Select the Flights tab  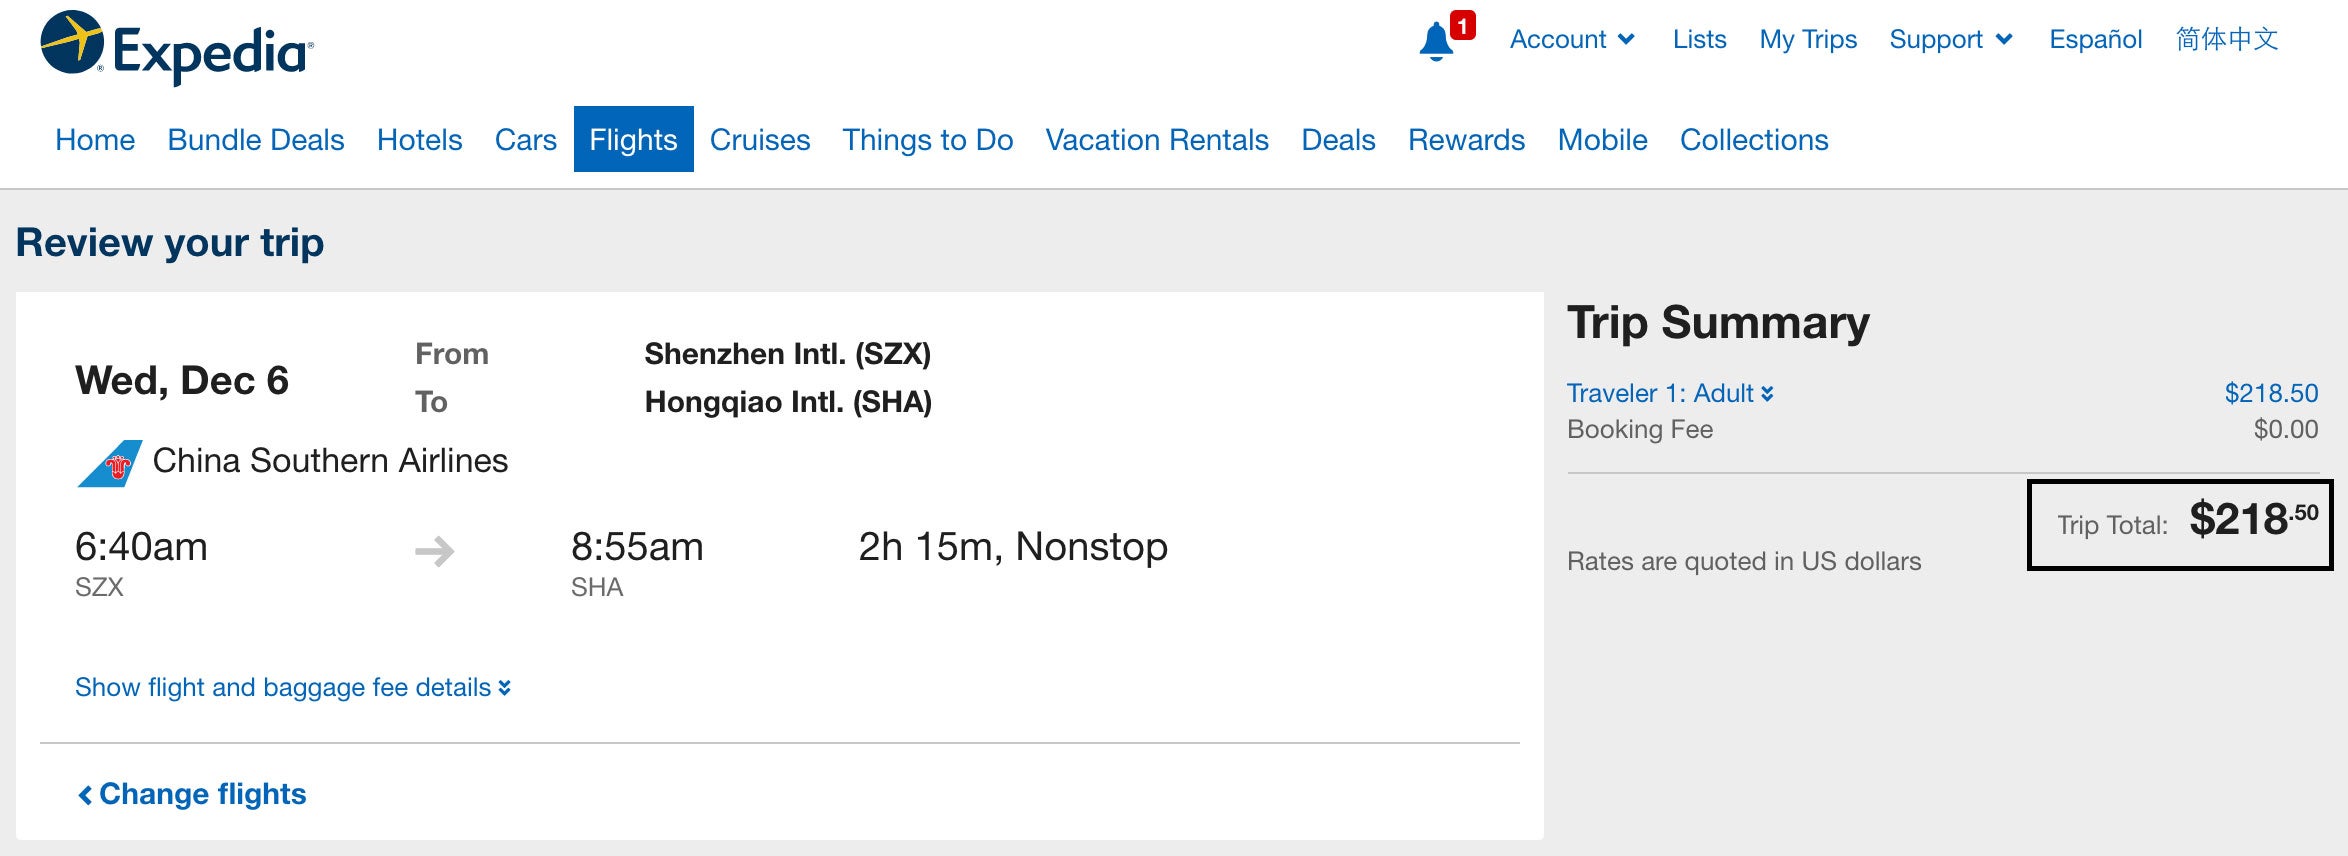tap(633, 139)
